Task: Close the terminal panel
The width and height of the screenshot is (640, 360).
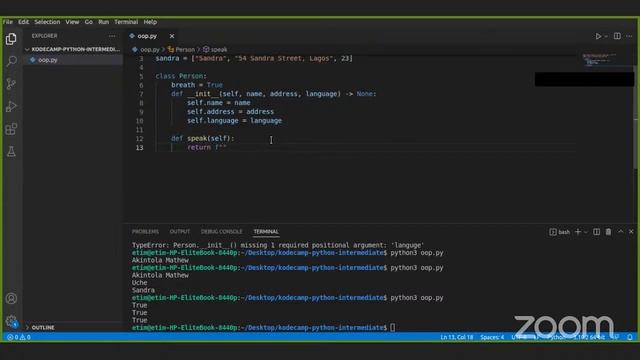Action: tap(631, 231)
